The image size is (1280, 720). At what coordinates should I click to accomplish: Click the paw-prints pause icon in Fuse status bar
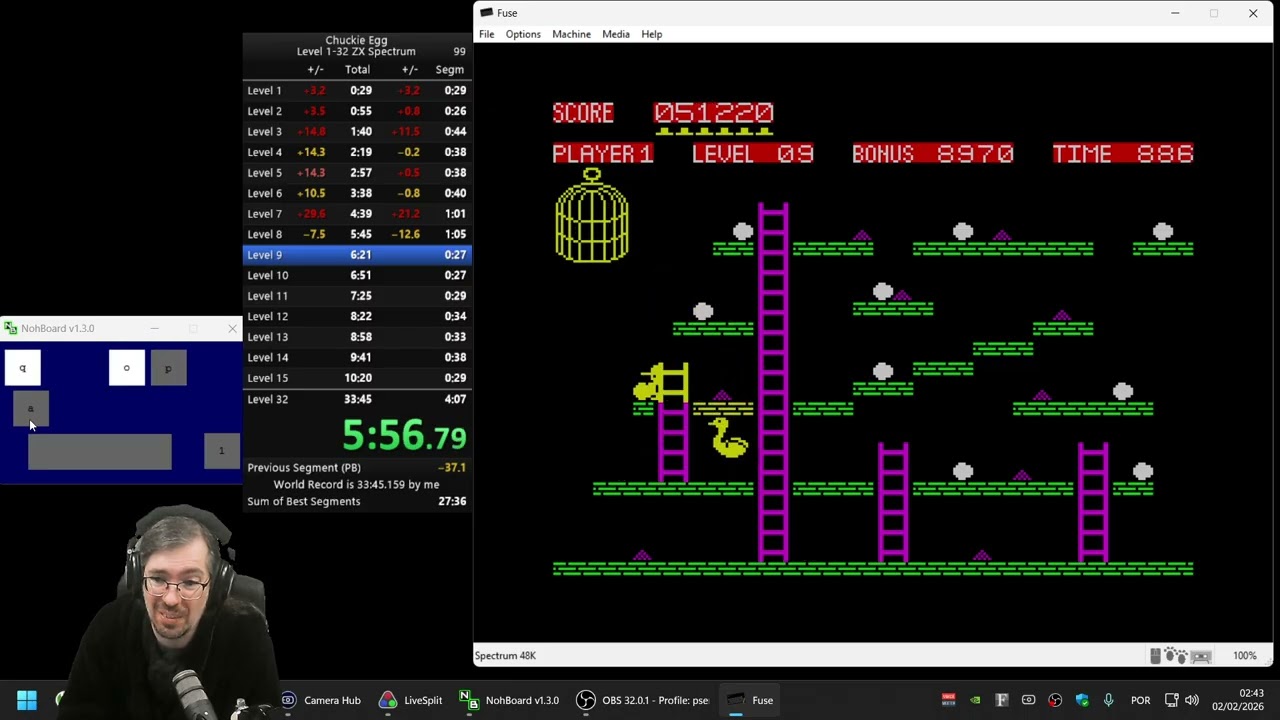click(1176, 656)
